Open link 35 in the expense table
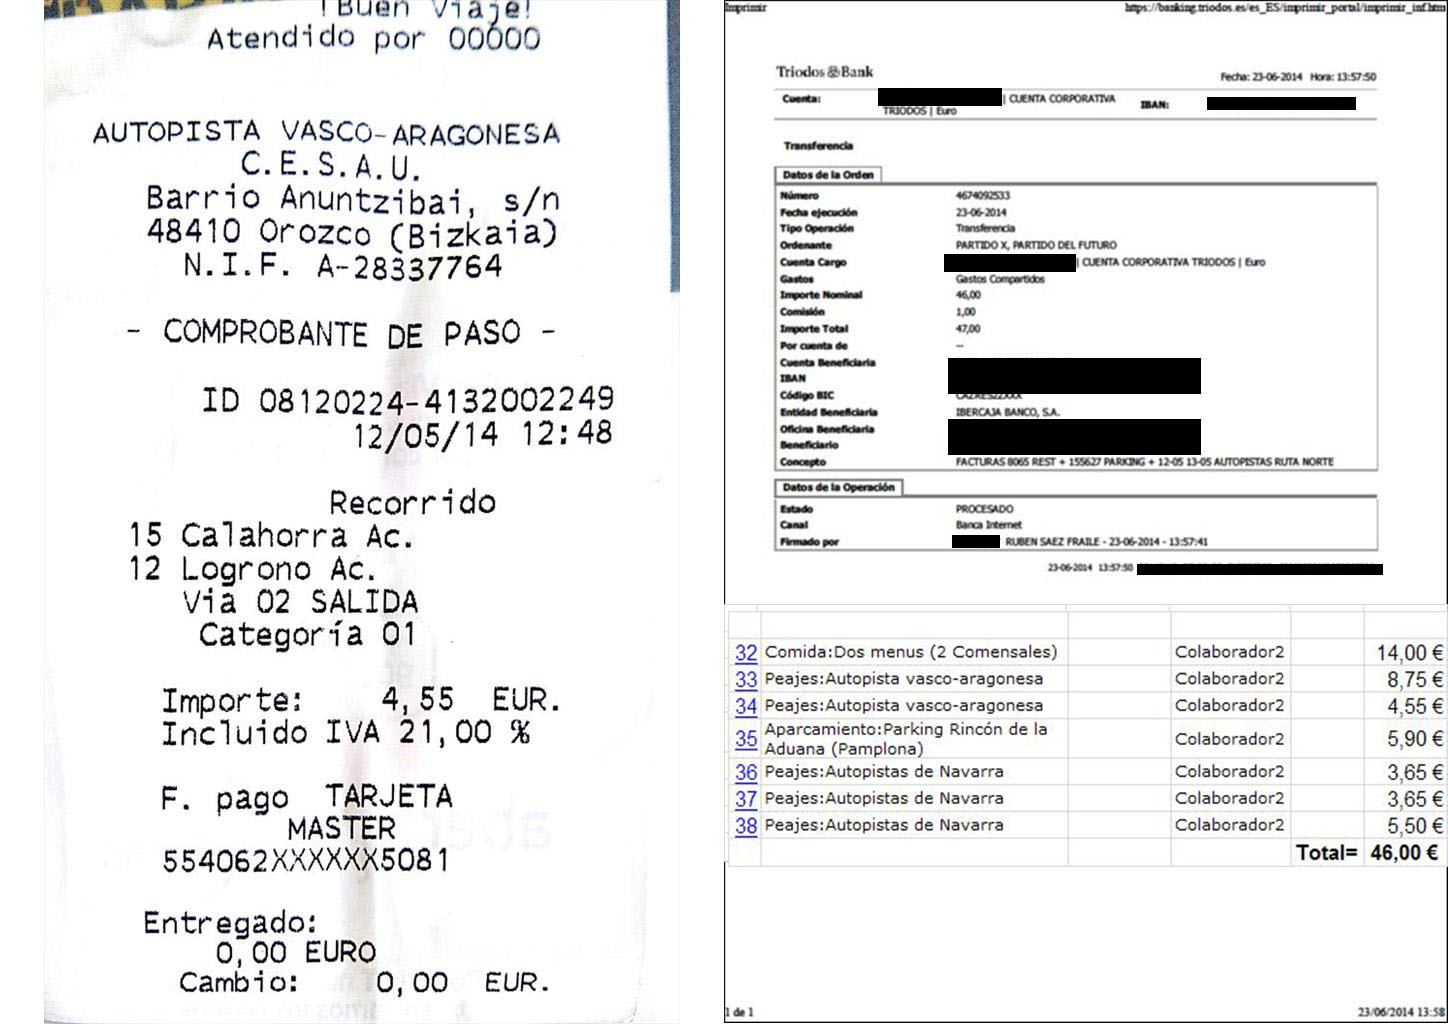1448x1024 pixels. pyautogui.click(x=746, y=740)
